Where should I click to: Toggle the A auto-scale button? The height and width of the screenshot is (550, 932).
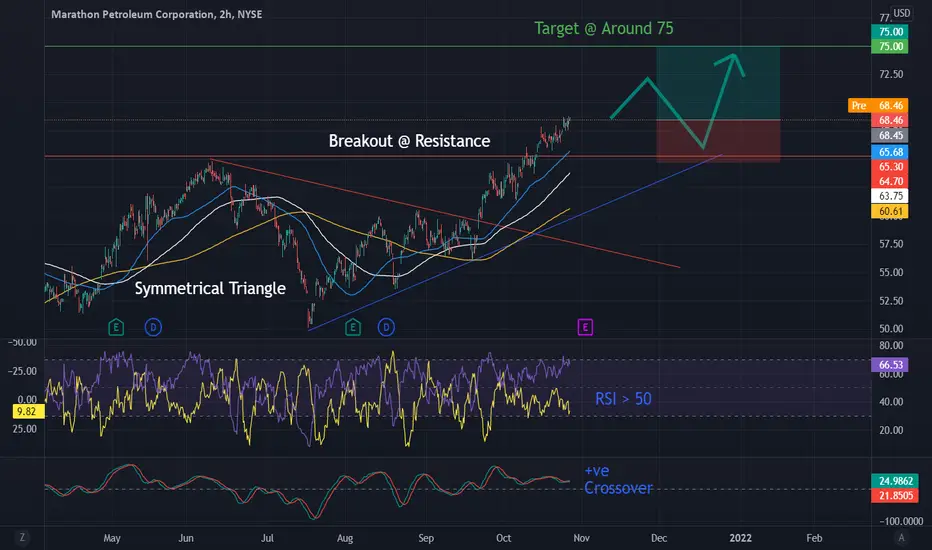[x=901, y=538]
